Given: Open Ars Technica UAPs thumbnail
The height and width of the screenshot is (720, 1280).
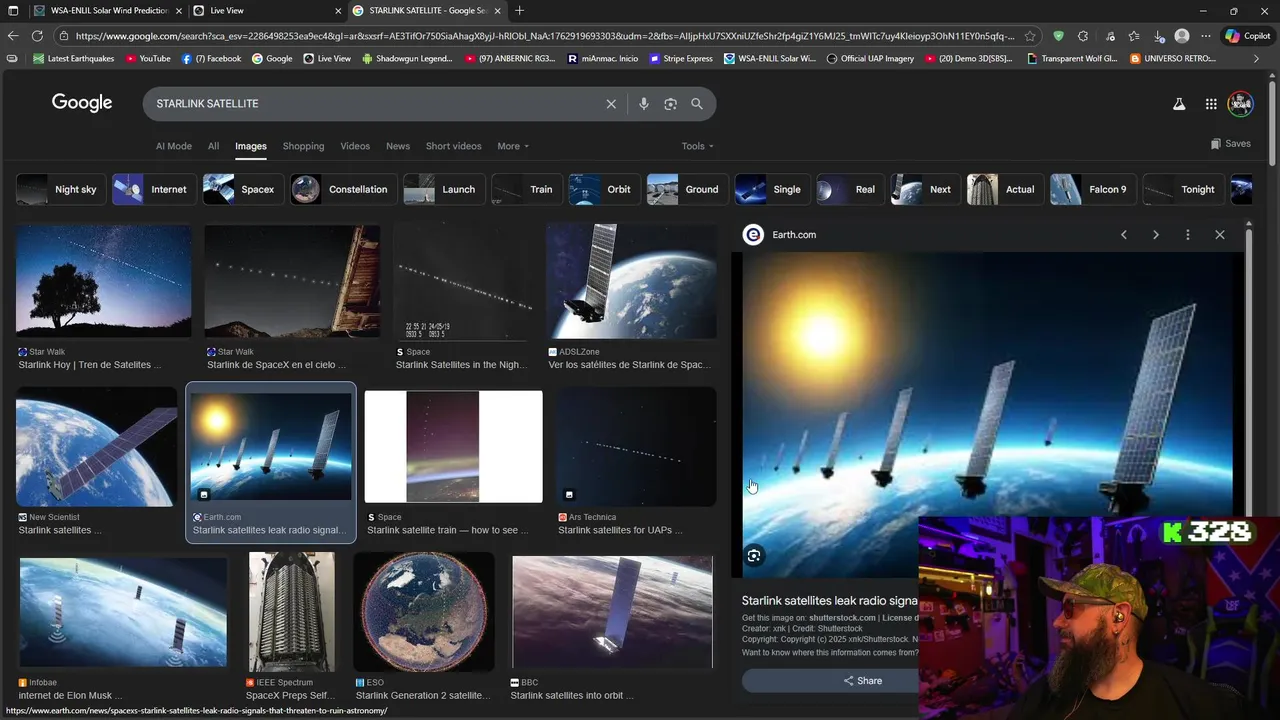Looking at the screenshot, I should 637,446.
